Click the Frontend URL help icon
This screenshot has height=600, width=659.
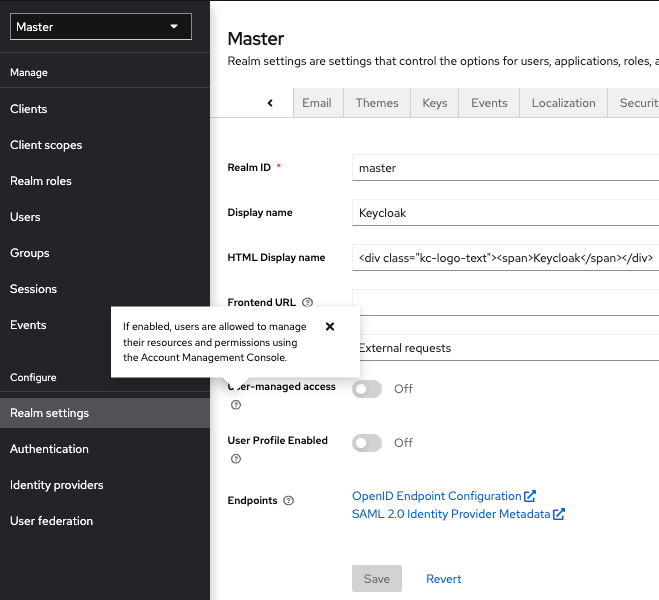pyautogui.click(x=308, y=302)
